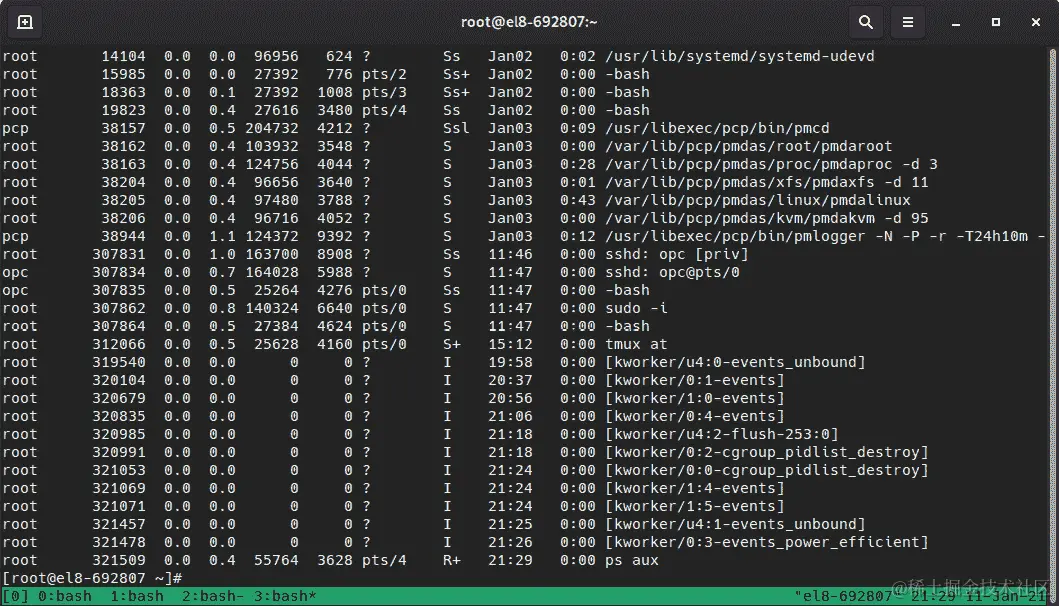Click the ps aux command text

(x=631, y=560)
